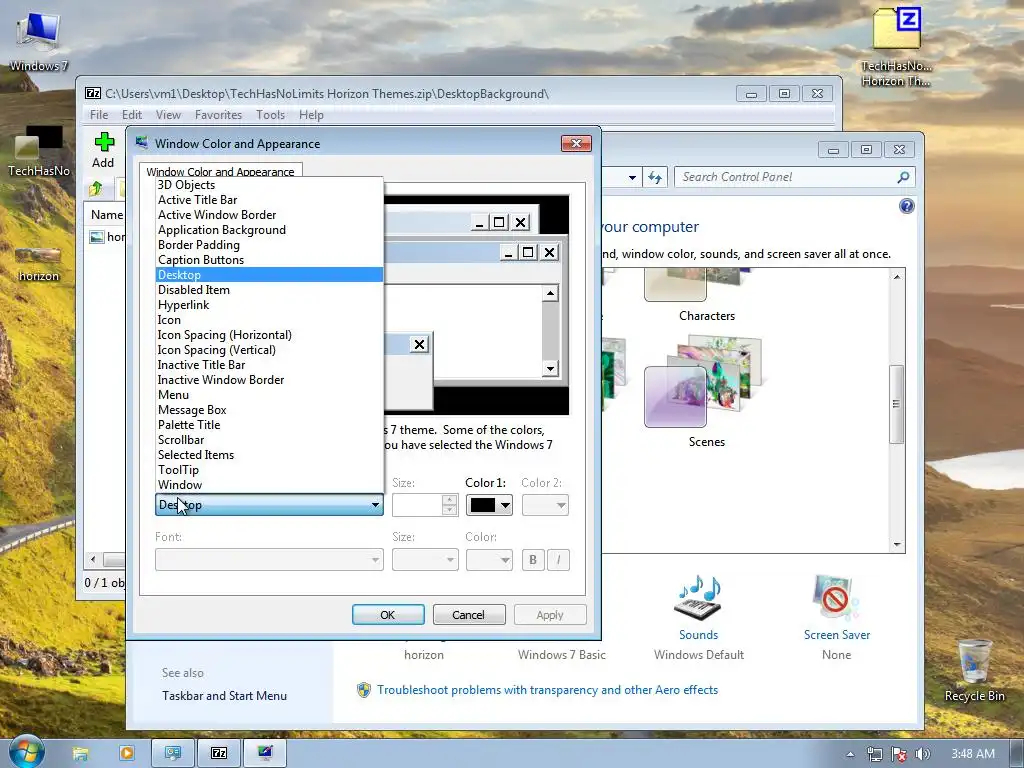Select Window in the item list
This screenshot has width=1024, height=768.
point(269,485)
